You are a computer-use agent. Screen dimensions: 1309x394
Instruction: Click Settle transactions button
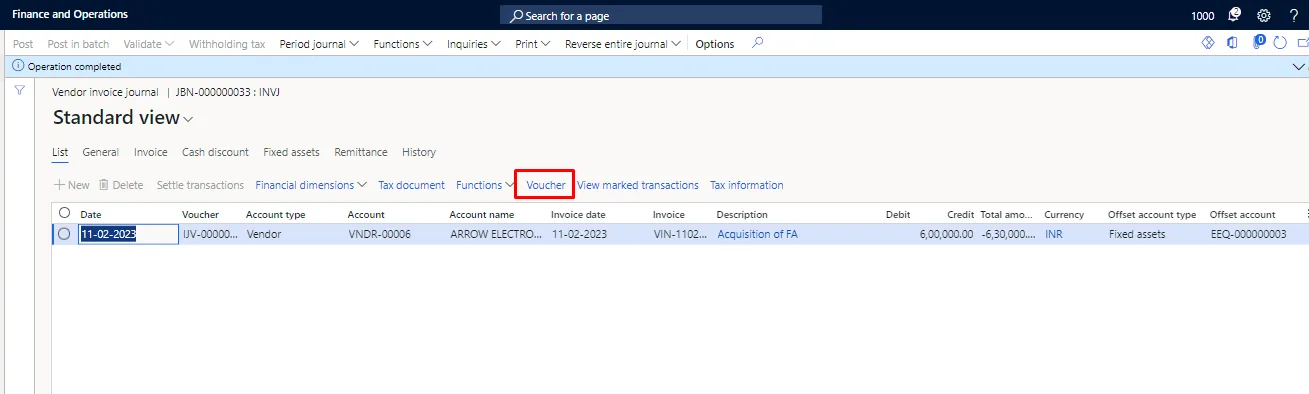tap(200, 185)
